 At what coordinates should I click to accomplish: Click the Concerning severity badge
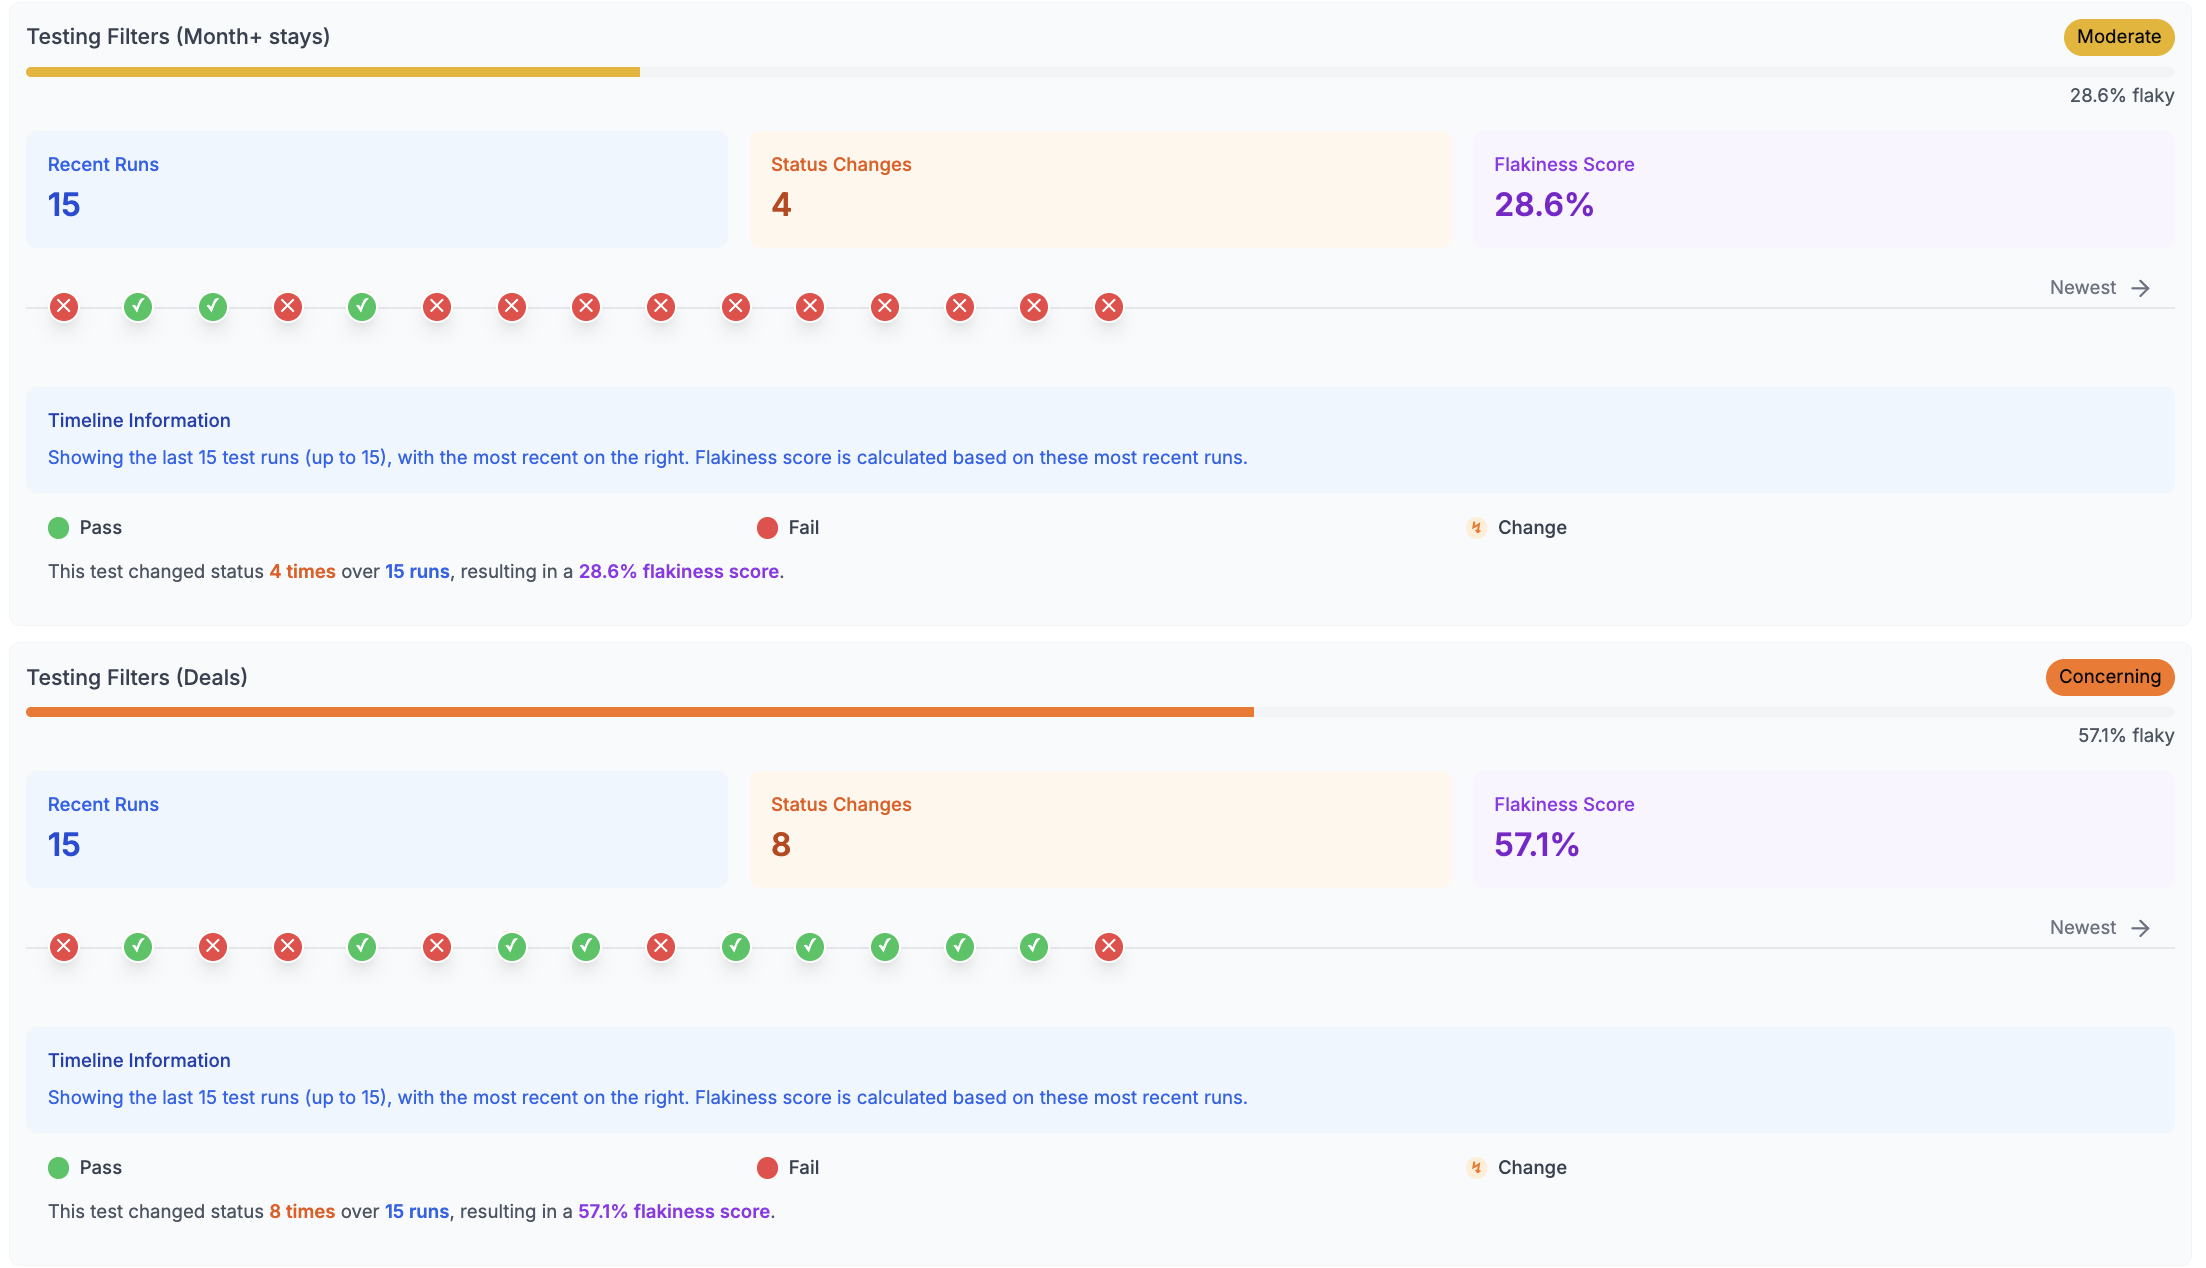point(2109,677)
